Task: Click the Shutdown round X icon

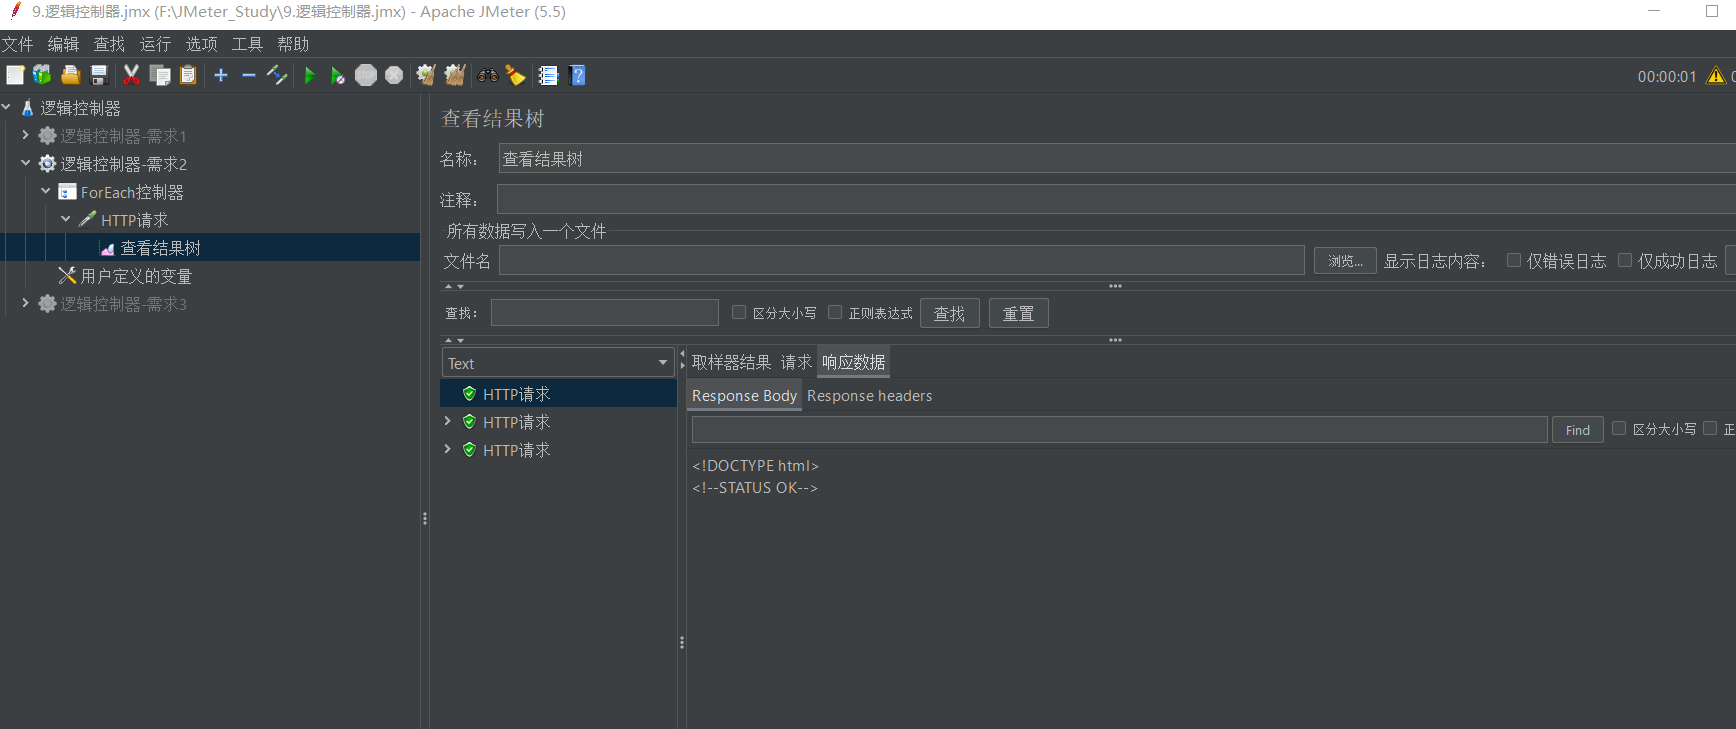Action: 394,75
